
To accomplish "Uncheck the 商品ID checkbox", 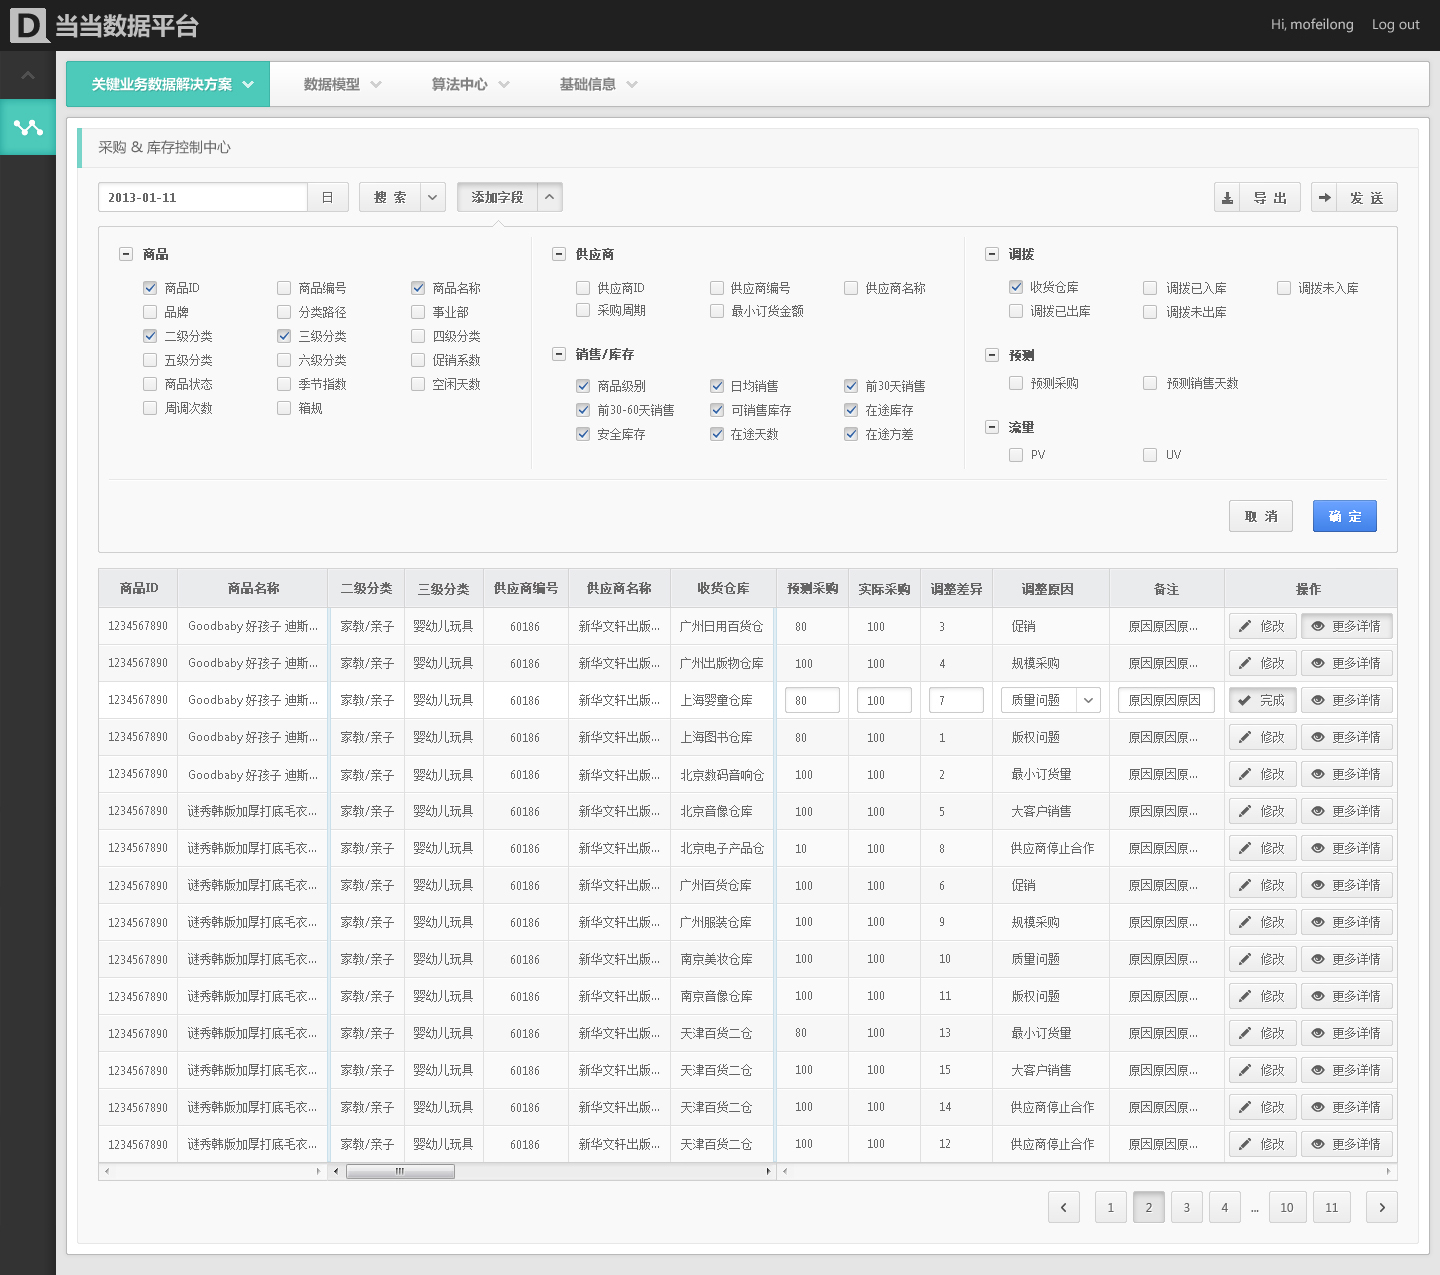I will pyautogui.click(x=150, y=288).
